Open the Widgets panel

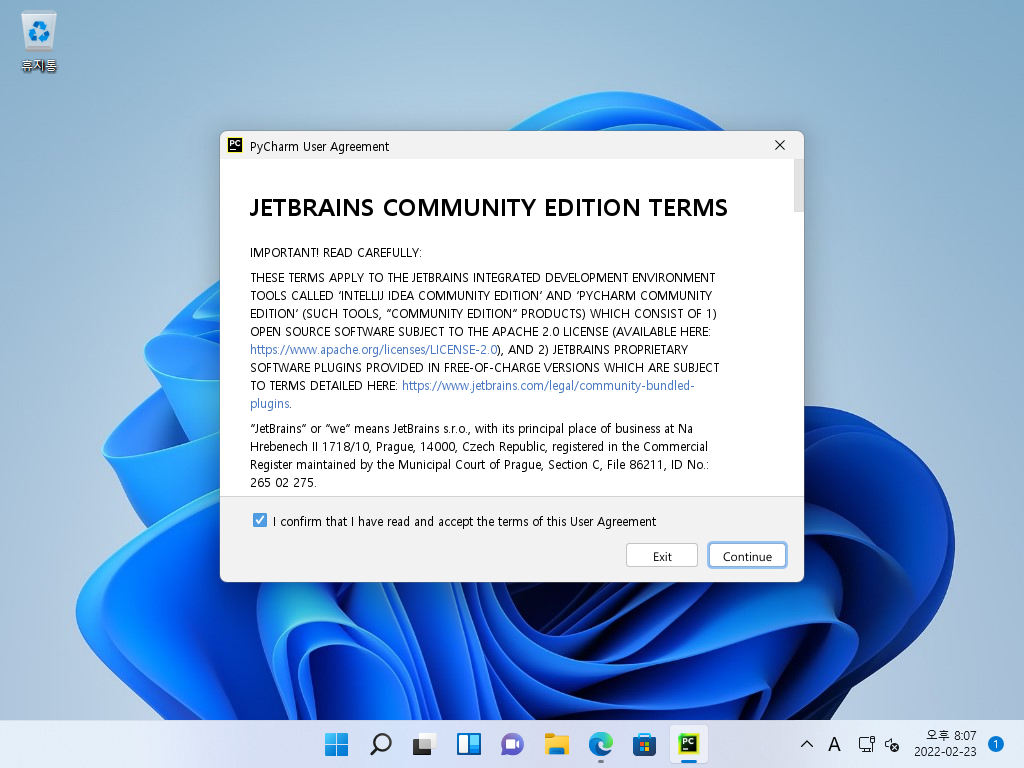pyautogui.click(x=469, y=744)
